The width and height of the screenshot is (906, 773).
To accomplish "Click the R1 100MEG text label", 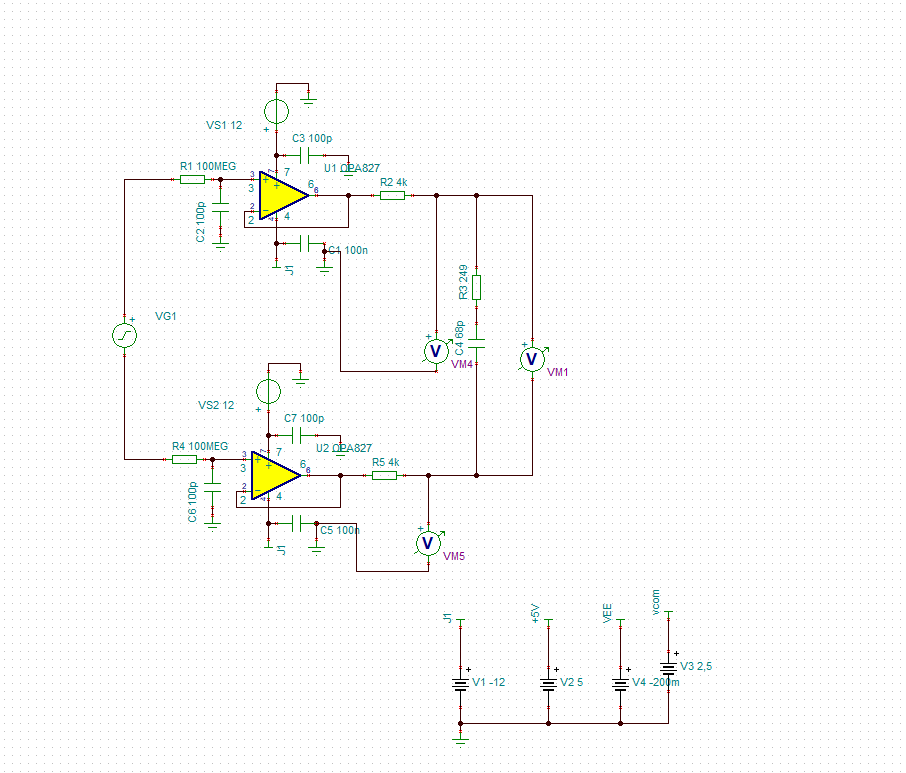I will point(208,166).
